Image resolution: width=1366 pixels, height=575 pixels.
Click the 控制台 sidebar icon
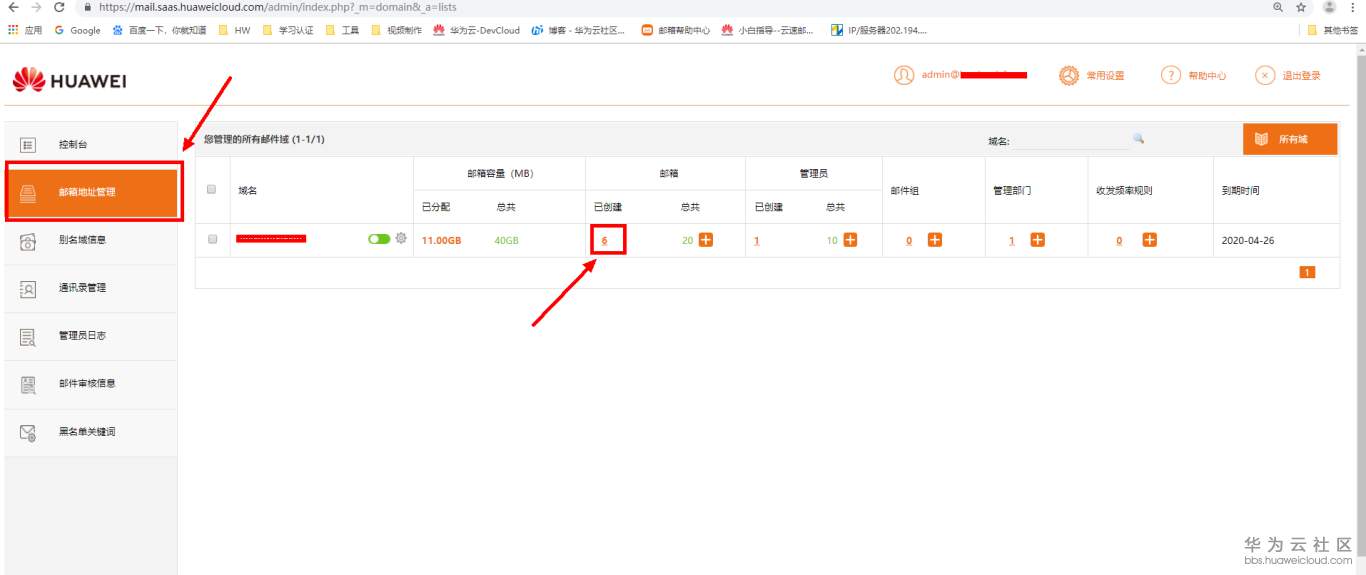pyautogui.click(x=29, y=145)
